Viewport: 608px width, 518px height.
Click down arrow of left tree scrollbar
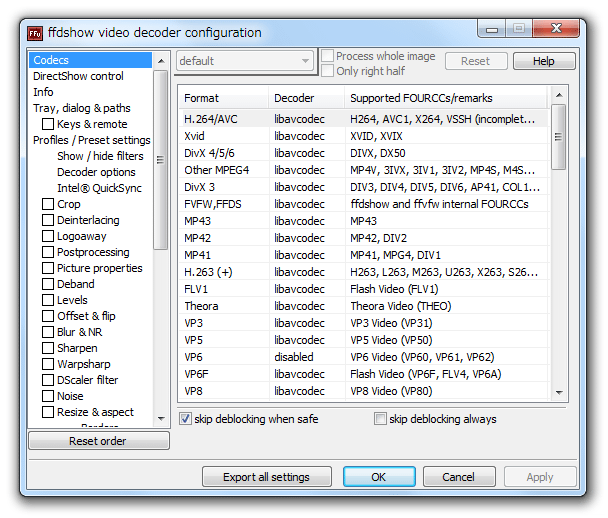(x=161, y=418)
